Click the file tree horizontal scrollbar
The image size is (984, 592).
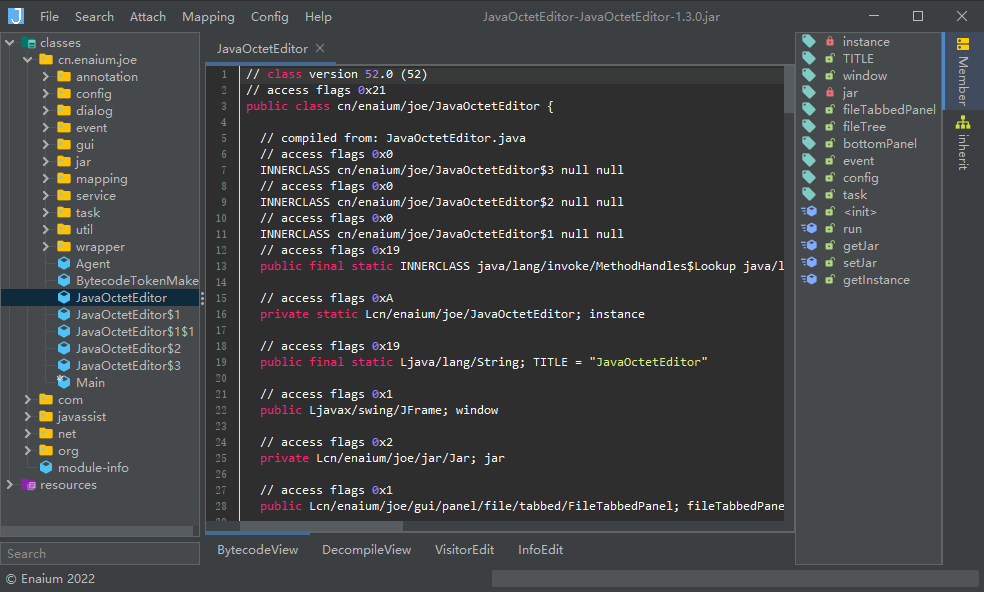97,529
